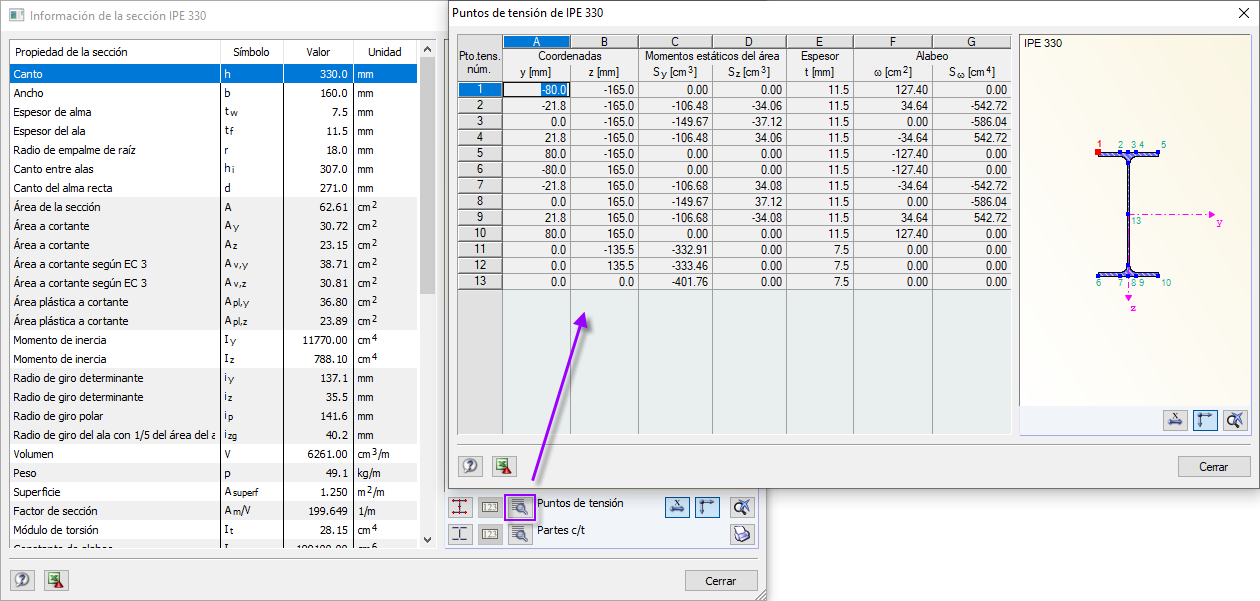Show numbers of Partes c/t
Image resolution: width=1260 pixels, height=601 pixels.
click(490, 534)
